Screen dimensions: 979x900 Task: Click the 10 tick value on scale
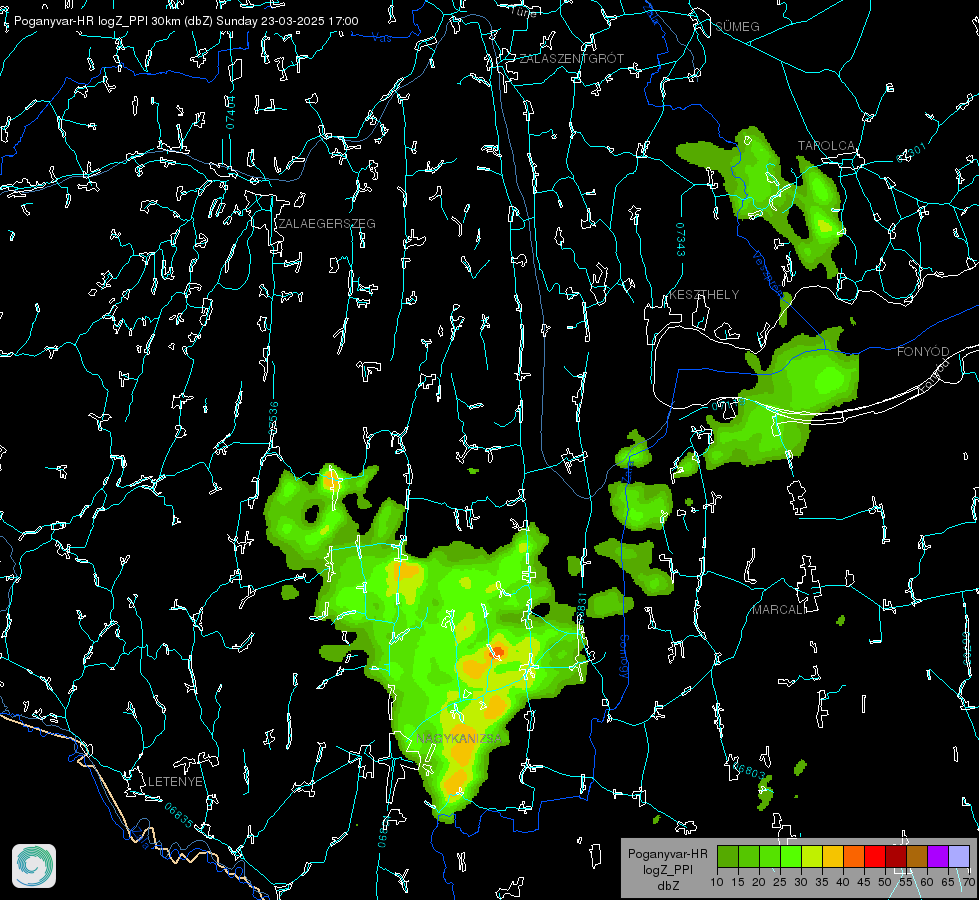tap(717, 882)
